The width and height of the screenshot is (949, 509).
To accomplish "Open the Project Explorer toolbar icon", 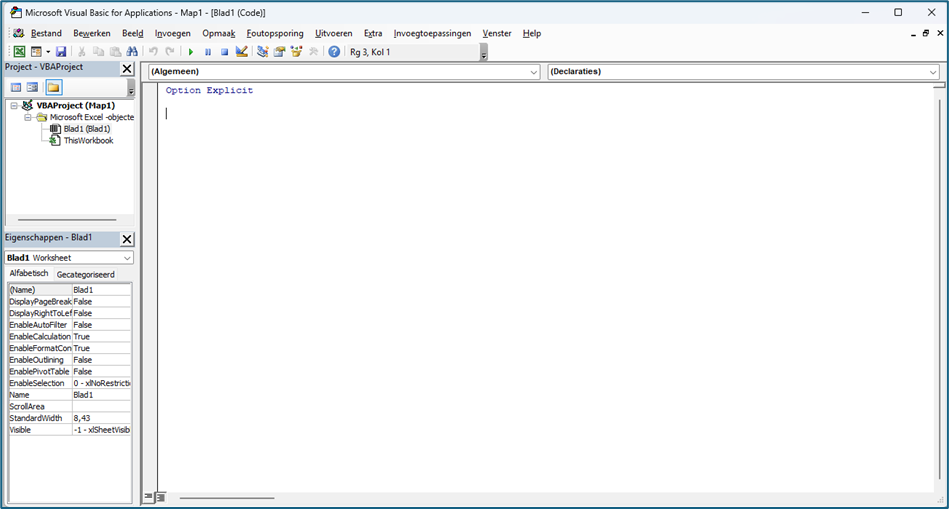I will (262, 52).
